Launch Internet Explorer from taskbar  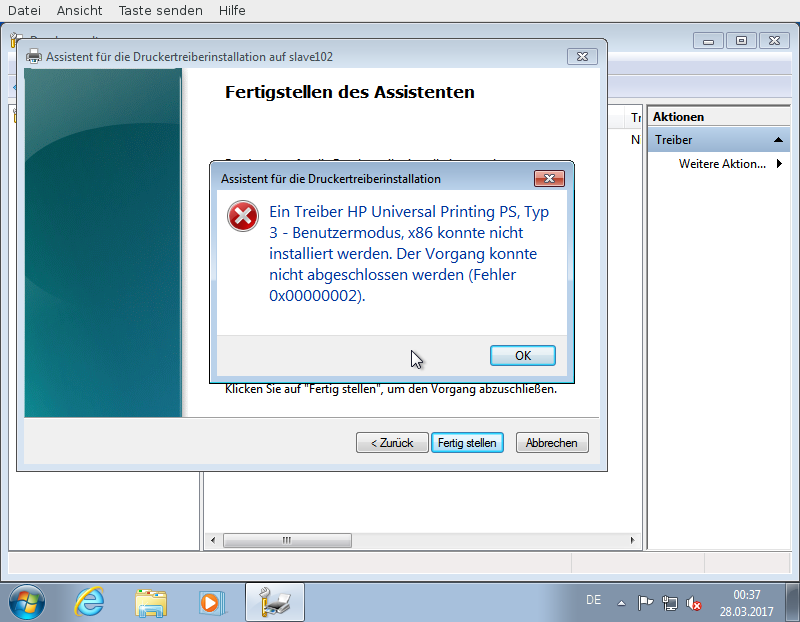90,602
